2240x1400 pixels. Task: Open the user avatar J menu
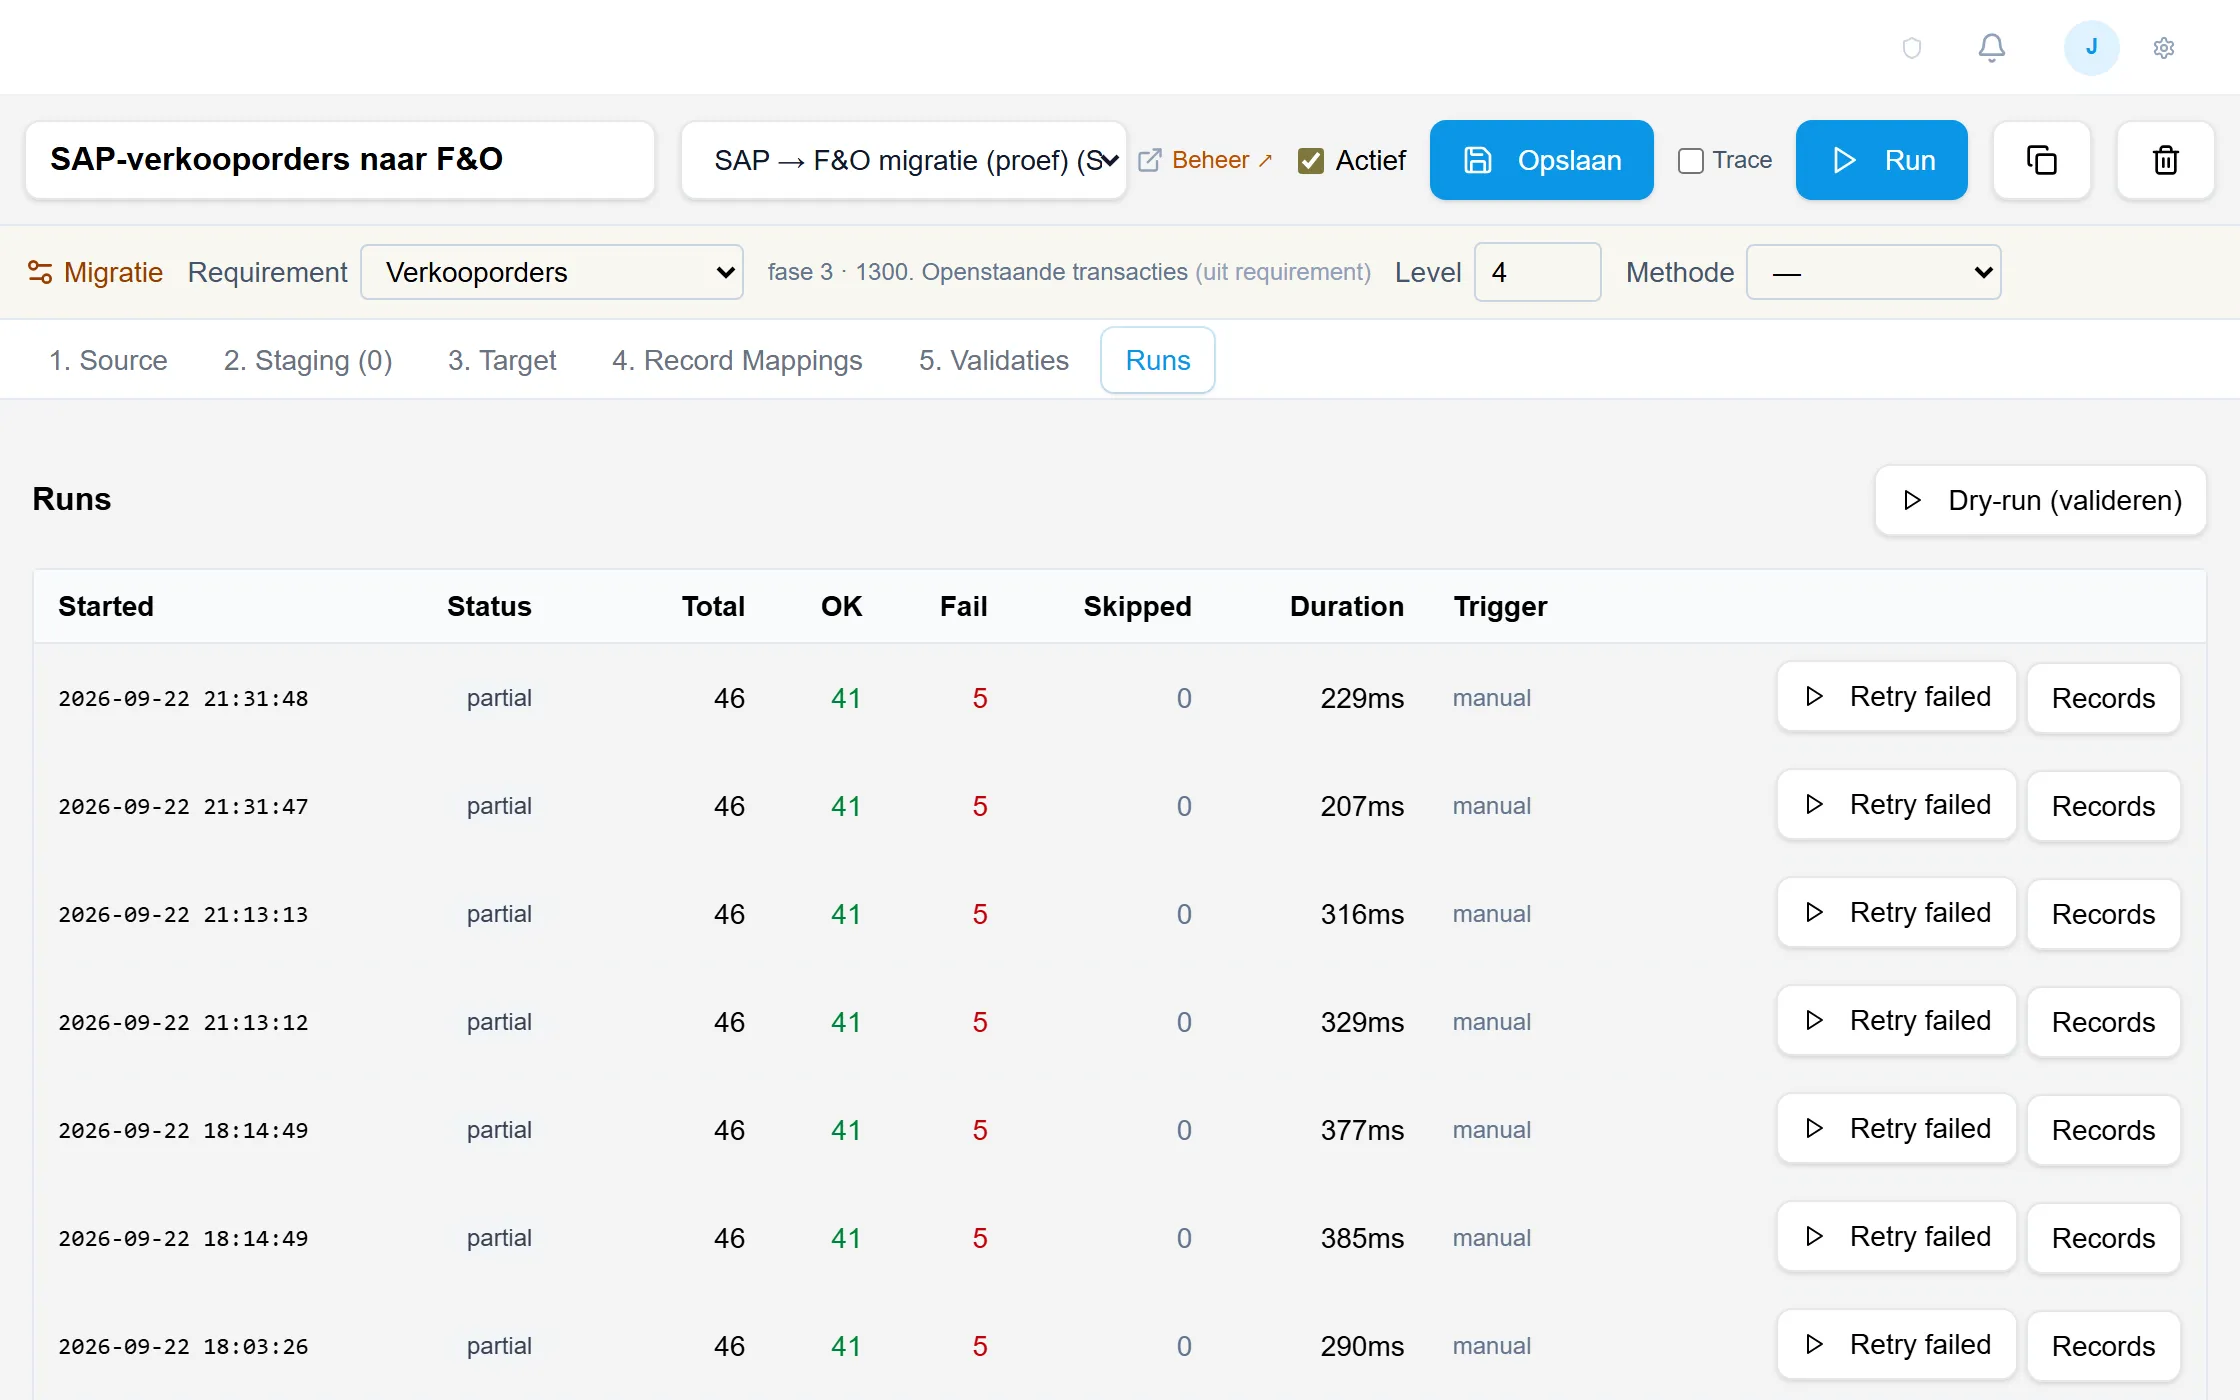pos(2091,48)
